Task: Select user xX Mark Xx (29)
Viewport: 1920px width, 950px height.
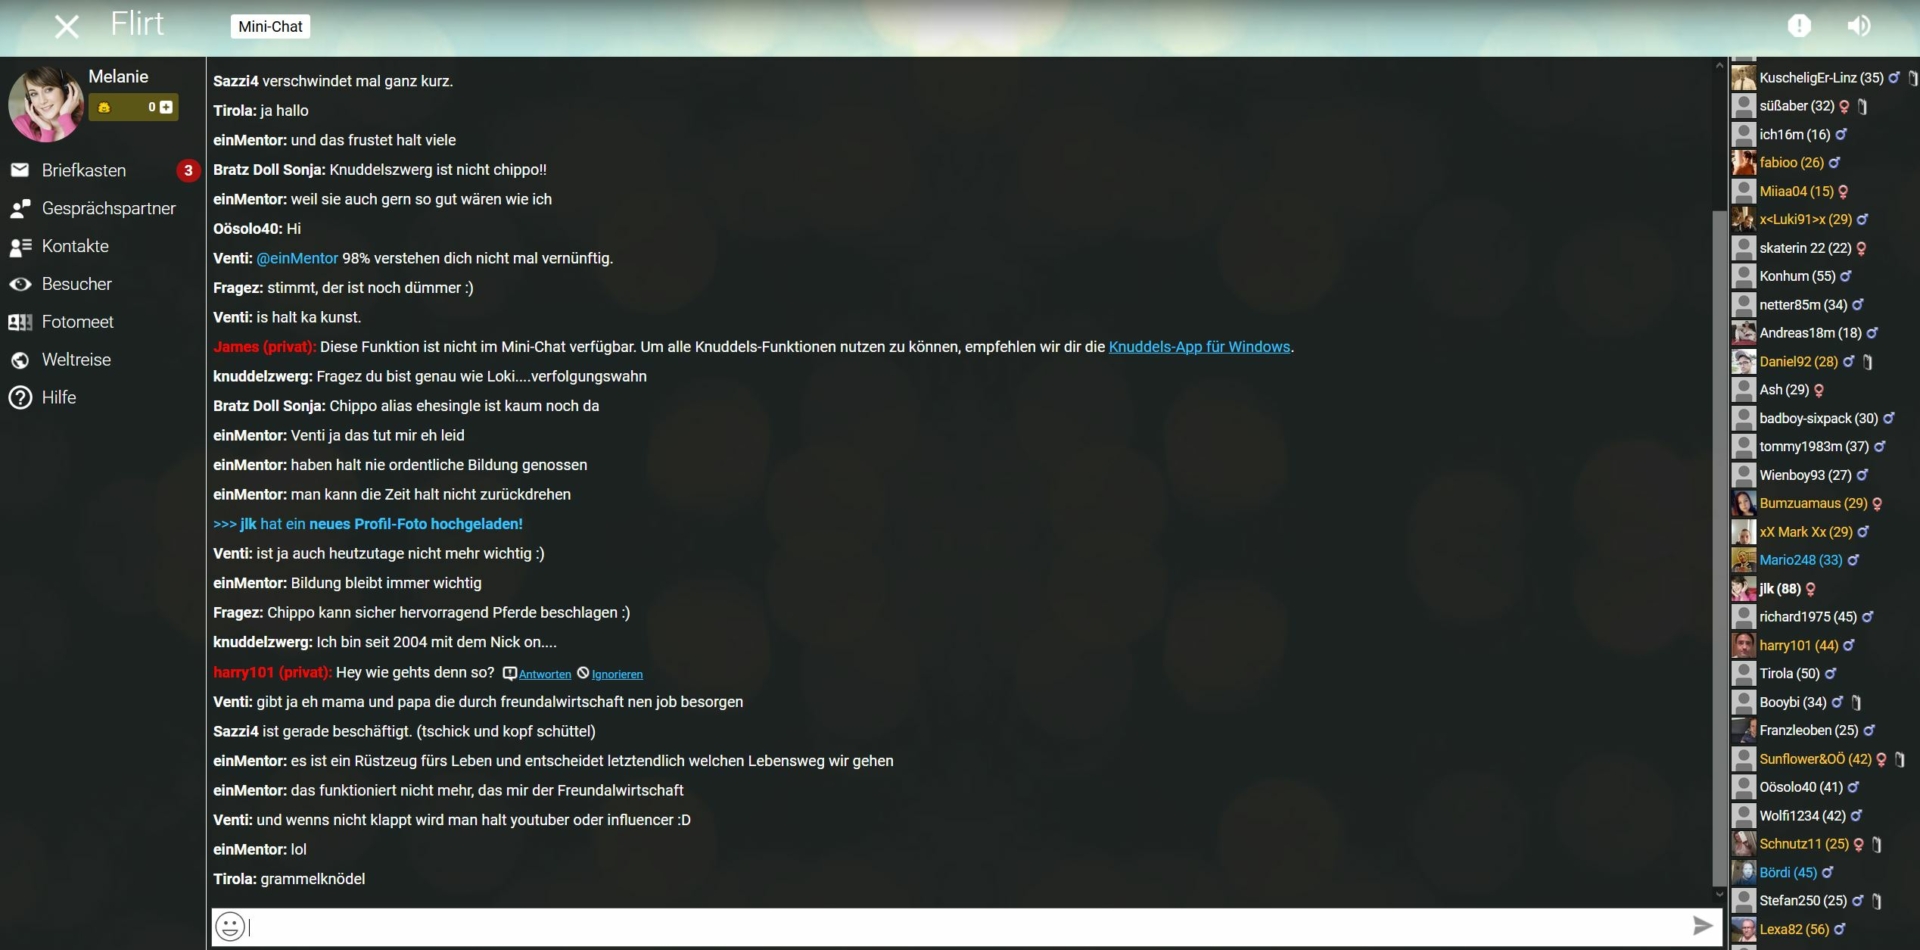Action: pos(1806,532)
